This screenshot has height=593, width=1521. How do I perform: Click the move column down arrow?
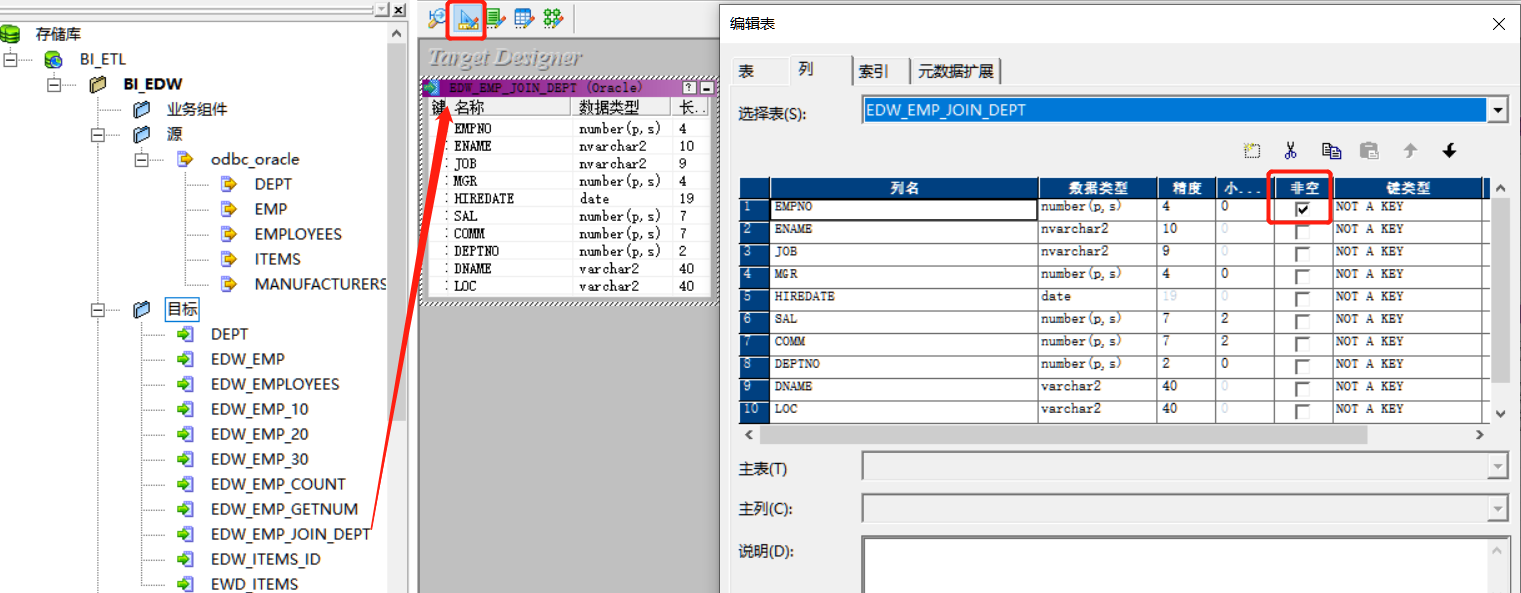[1449, 151]
